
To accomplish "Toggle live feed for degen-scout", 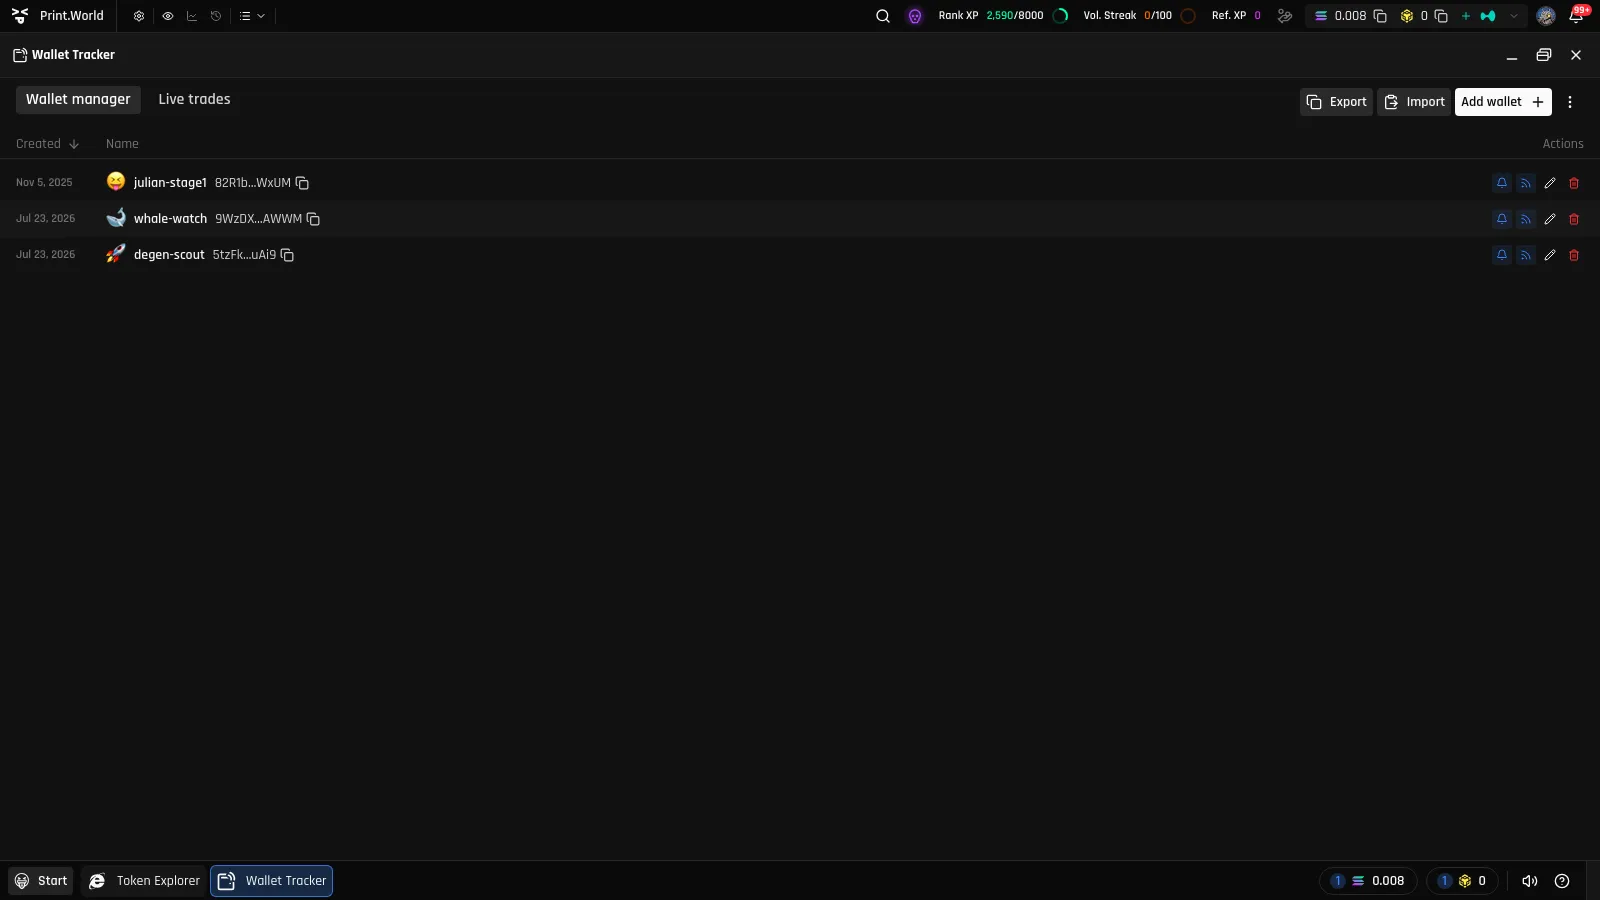I will click(1526, 255).
